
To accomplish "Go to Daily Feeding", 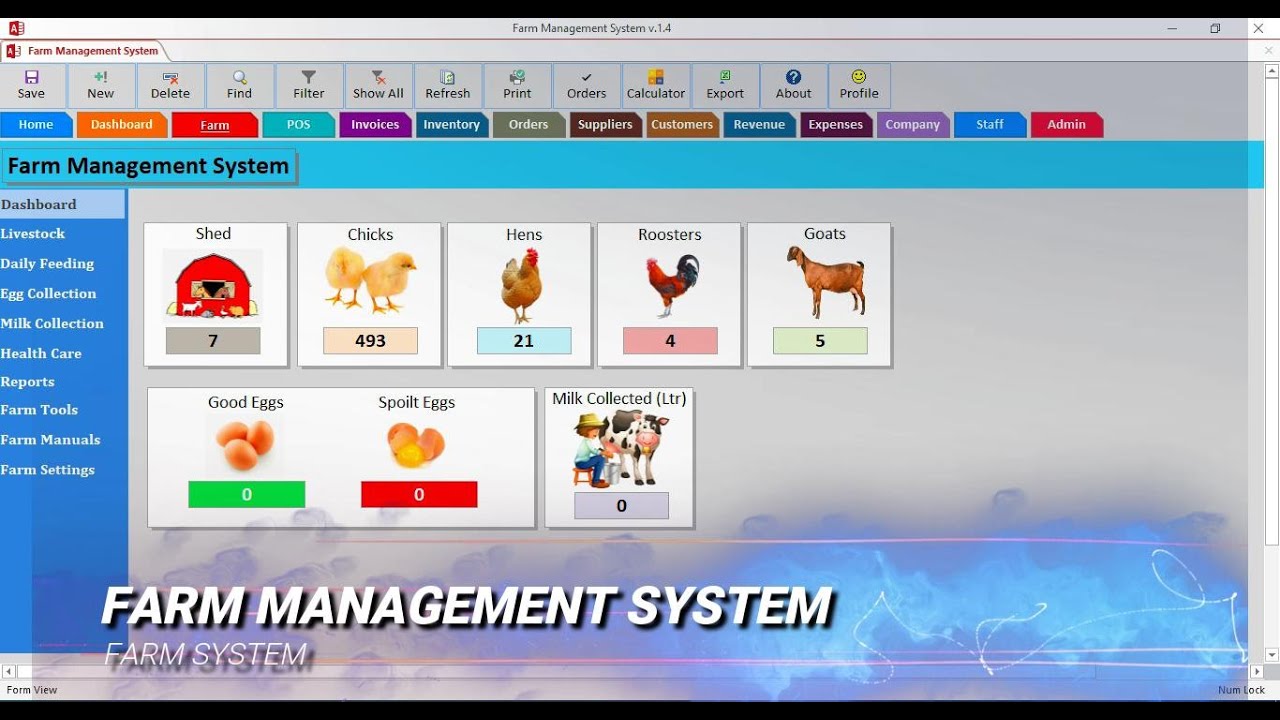I will pos(47,264).
